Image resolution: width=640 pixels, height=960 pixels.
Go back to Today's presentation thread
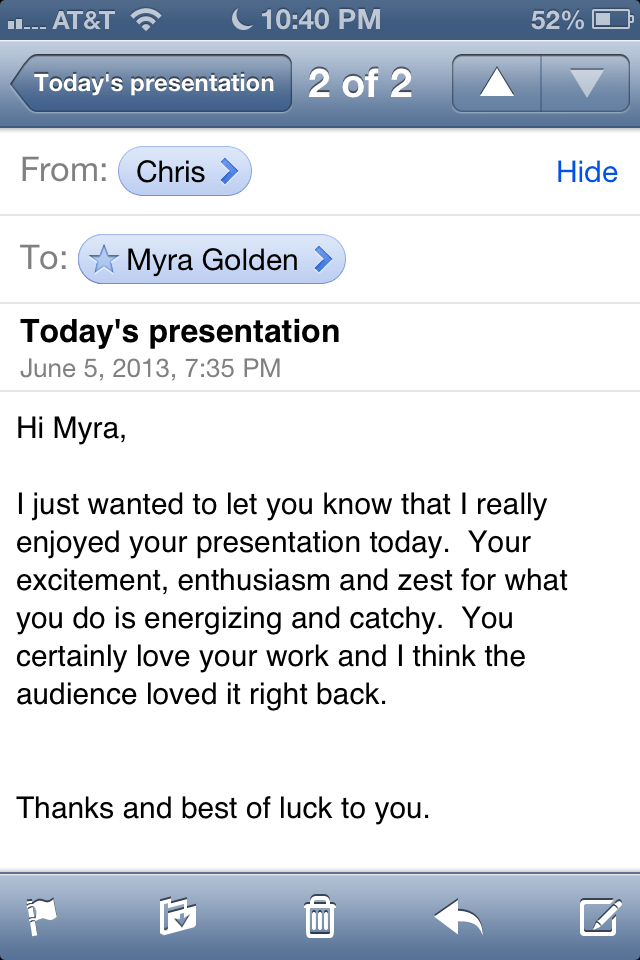coord(150,84)
